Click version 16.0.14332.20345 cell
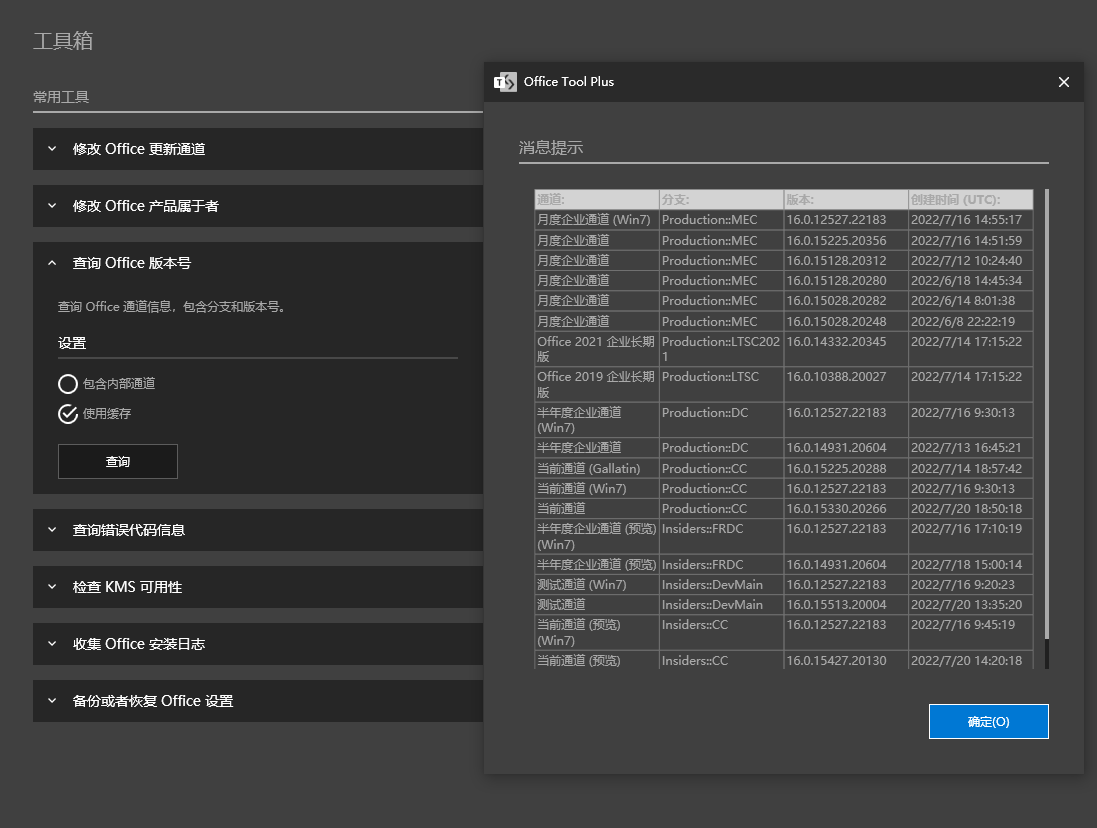1097x828 pixels. click(x=846, y=349)
